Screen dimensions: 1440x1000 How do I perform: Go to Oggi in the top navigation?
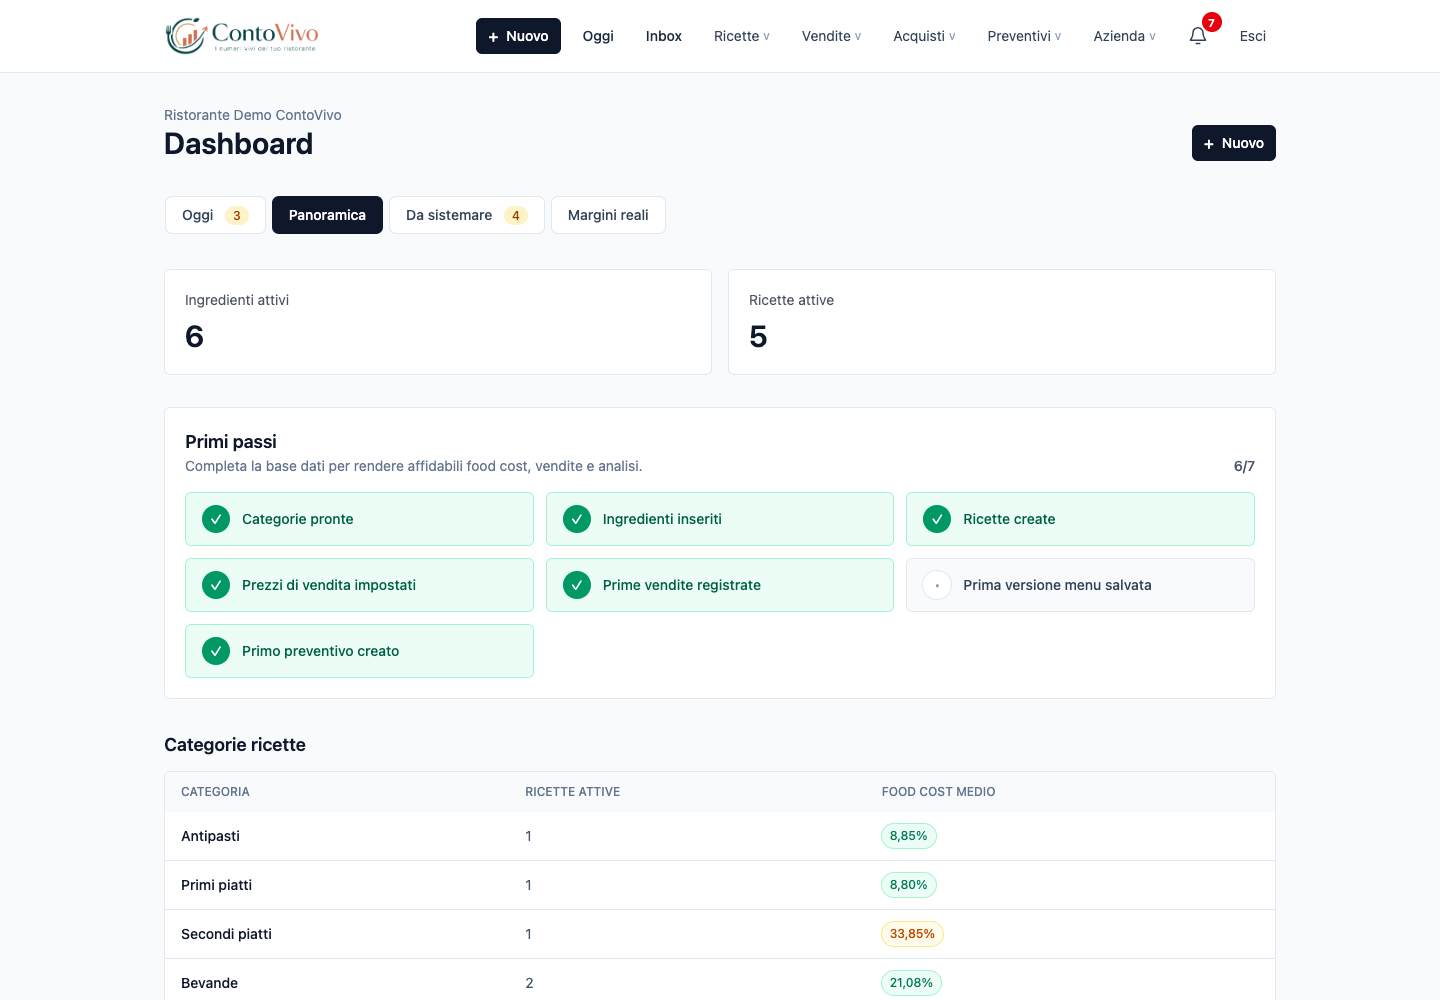598,36
